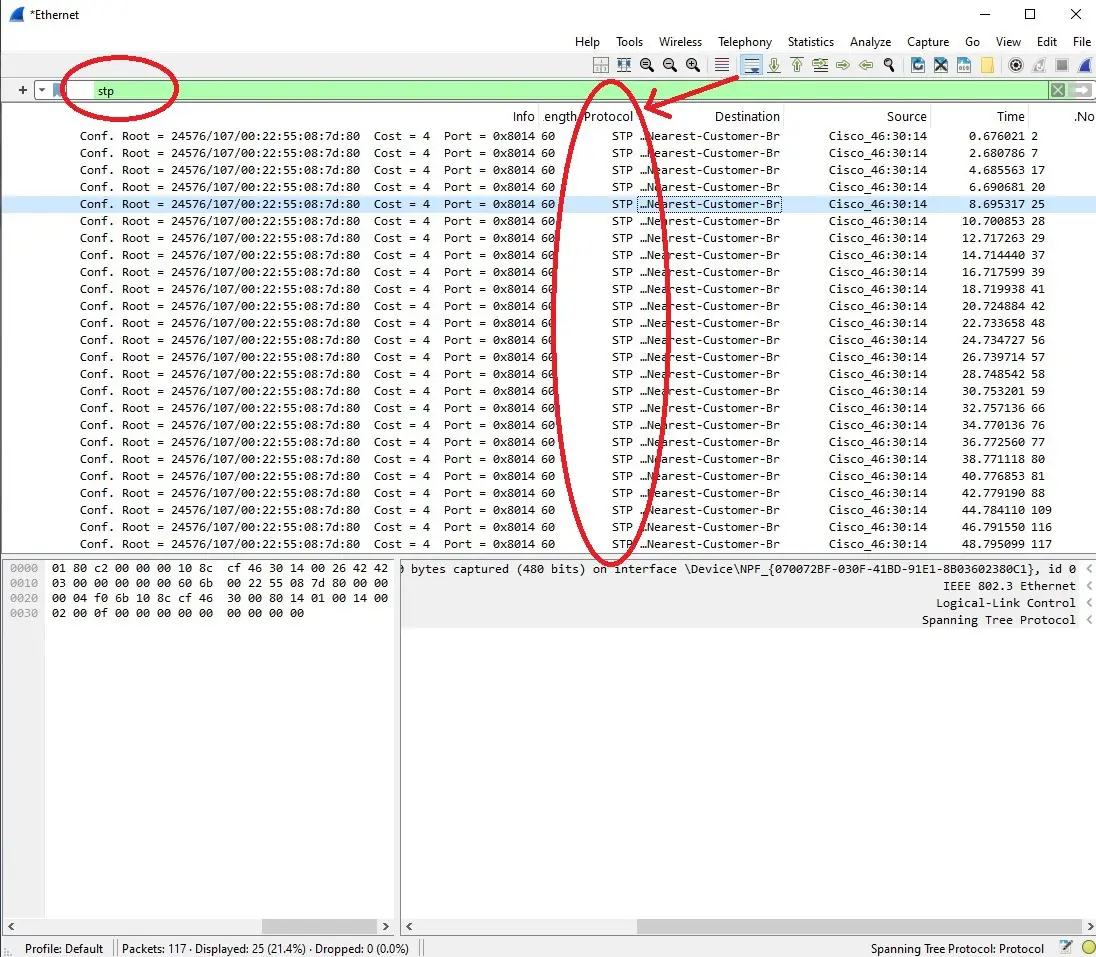The image size is (1096, 957).
Task: Expand IEEE 802.3 Ethernet details
Action: (x=1088, y=586)
